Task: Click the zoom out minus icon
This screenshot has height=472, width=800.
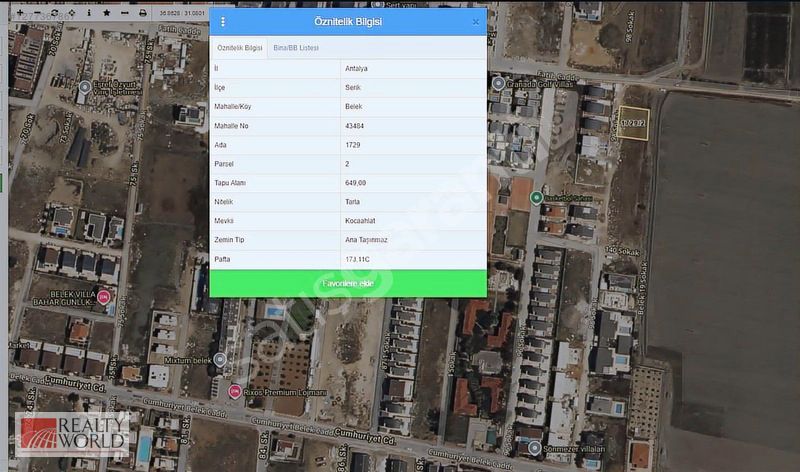Action: point(37,13)
